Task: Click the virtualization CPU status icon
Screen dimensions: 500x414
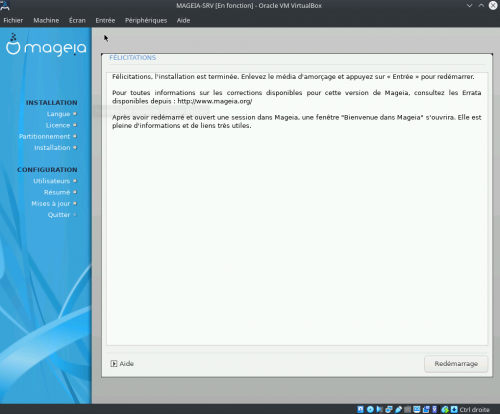Action: pyautogui.click(x=435, y=409)
